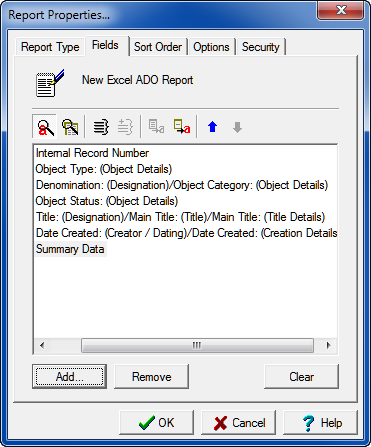This screenshot has width=371, height=447.
Task: Click the greyed-out field rename icon
Action: 156,127
